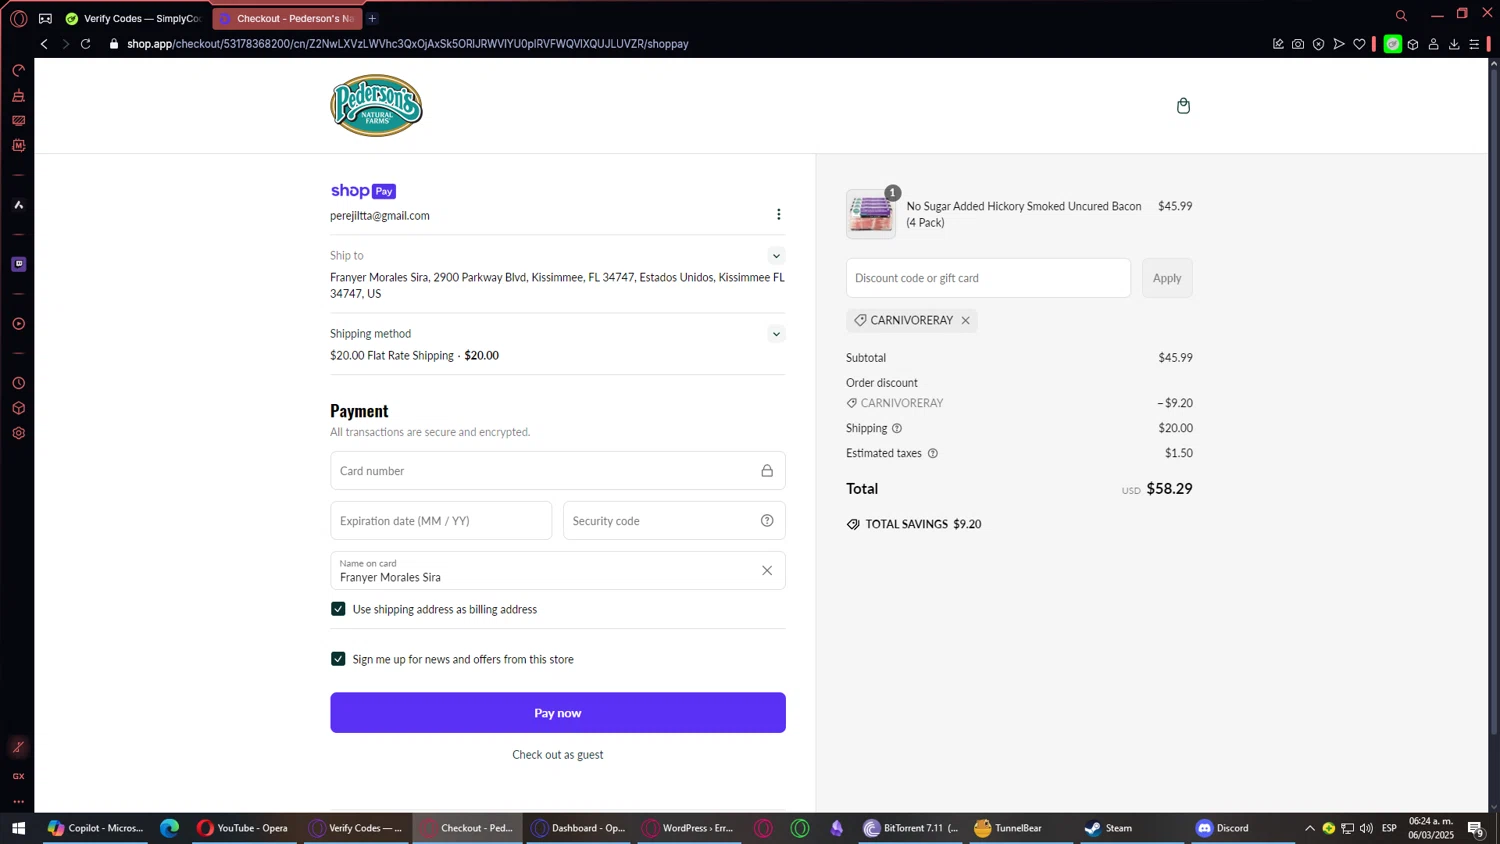Click the padlock site info icon
Screen dimensions: 1500x844
pyautogui.click(x=113, y=44)
